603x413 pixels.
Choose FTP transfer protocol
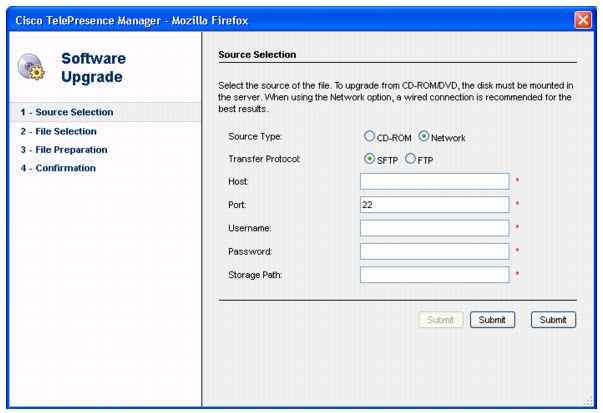[x=410, y=158]
